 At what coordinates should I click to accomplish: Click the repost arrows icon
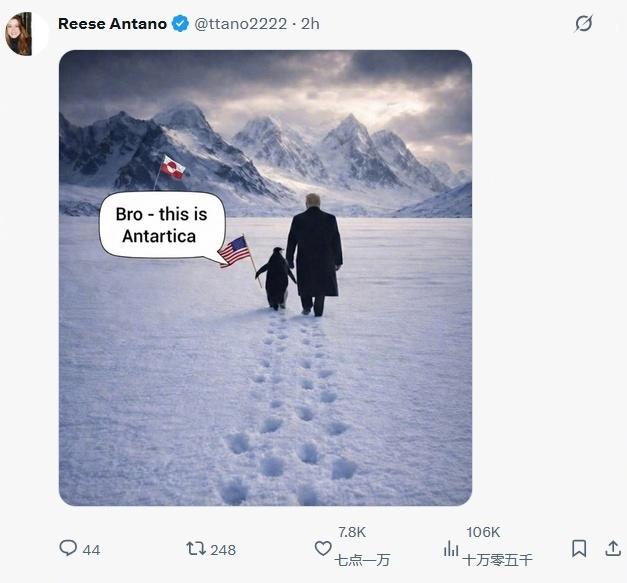tap(196, 548)
